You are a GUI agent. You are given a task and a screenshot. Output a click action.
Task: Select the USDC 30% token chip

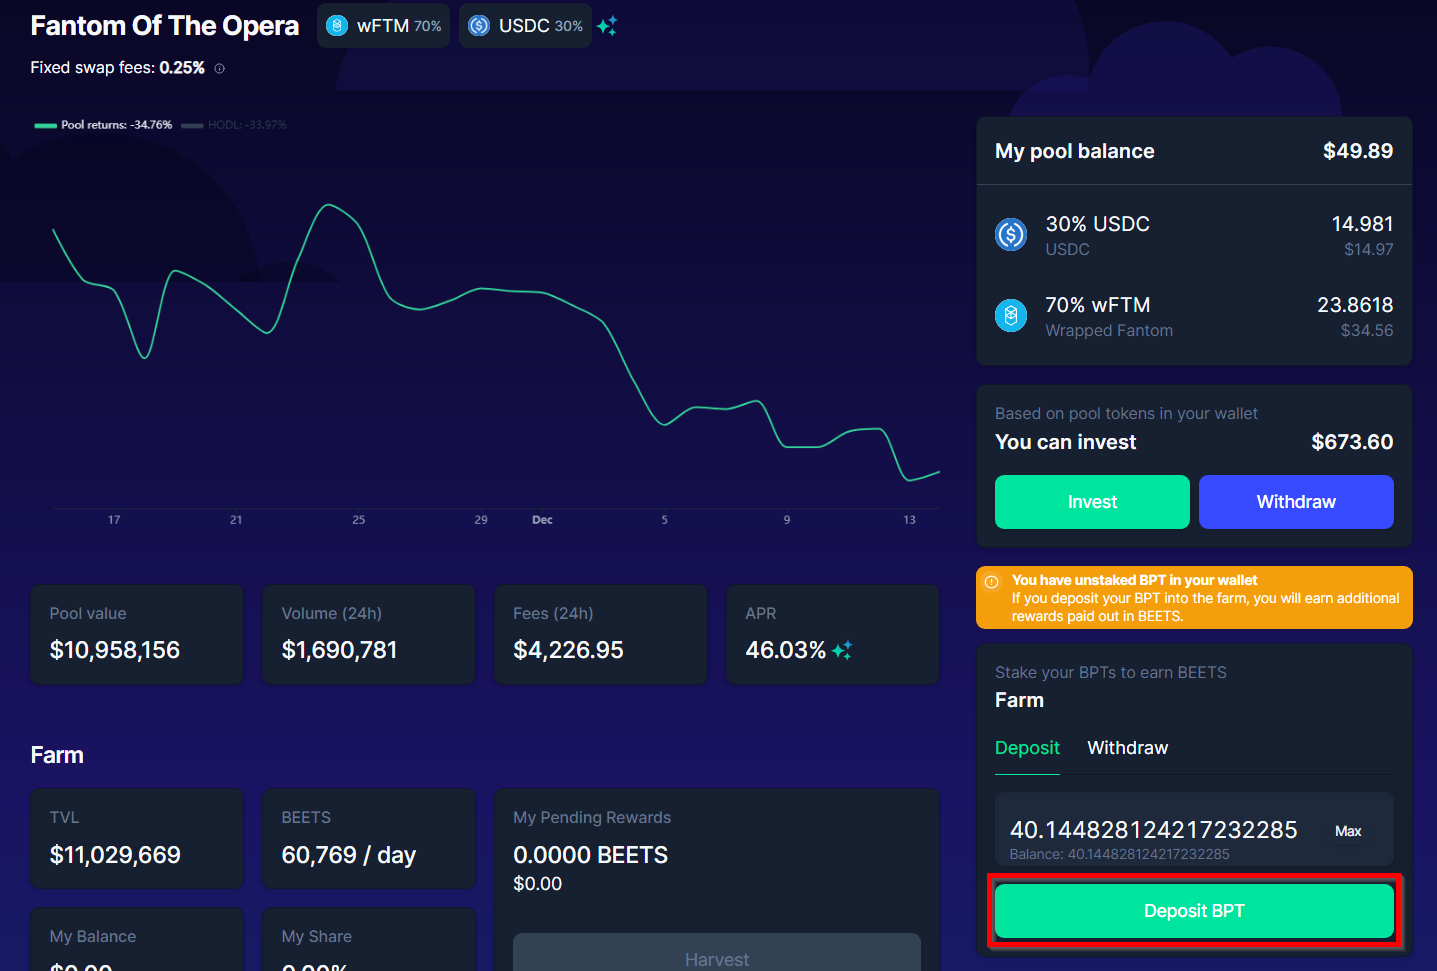[525, 26]
